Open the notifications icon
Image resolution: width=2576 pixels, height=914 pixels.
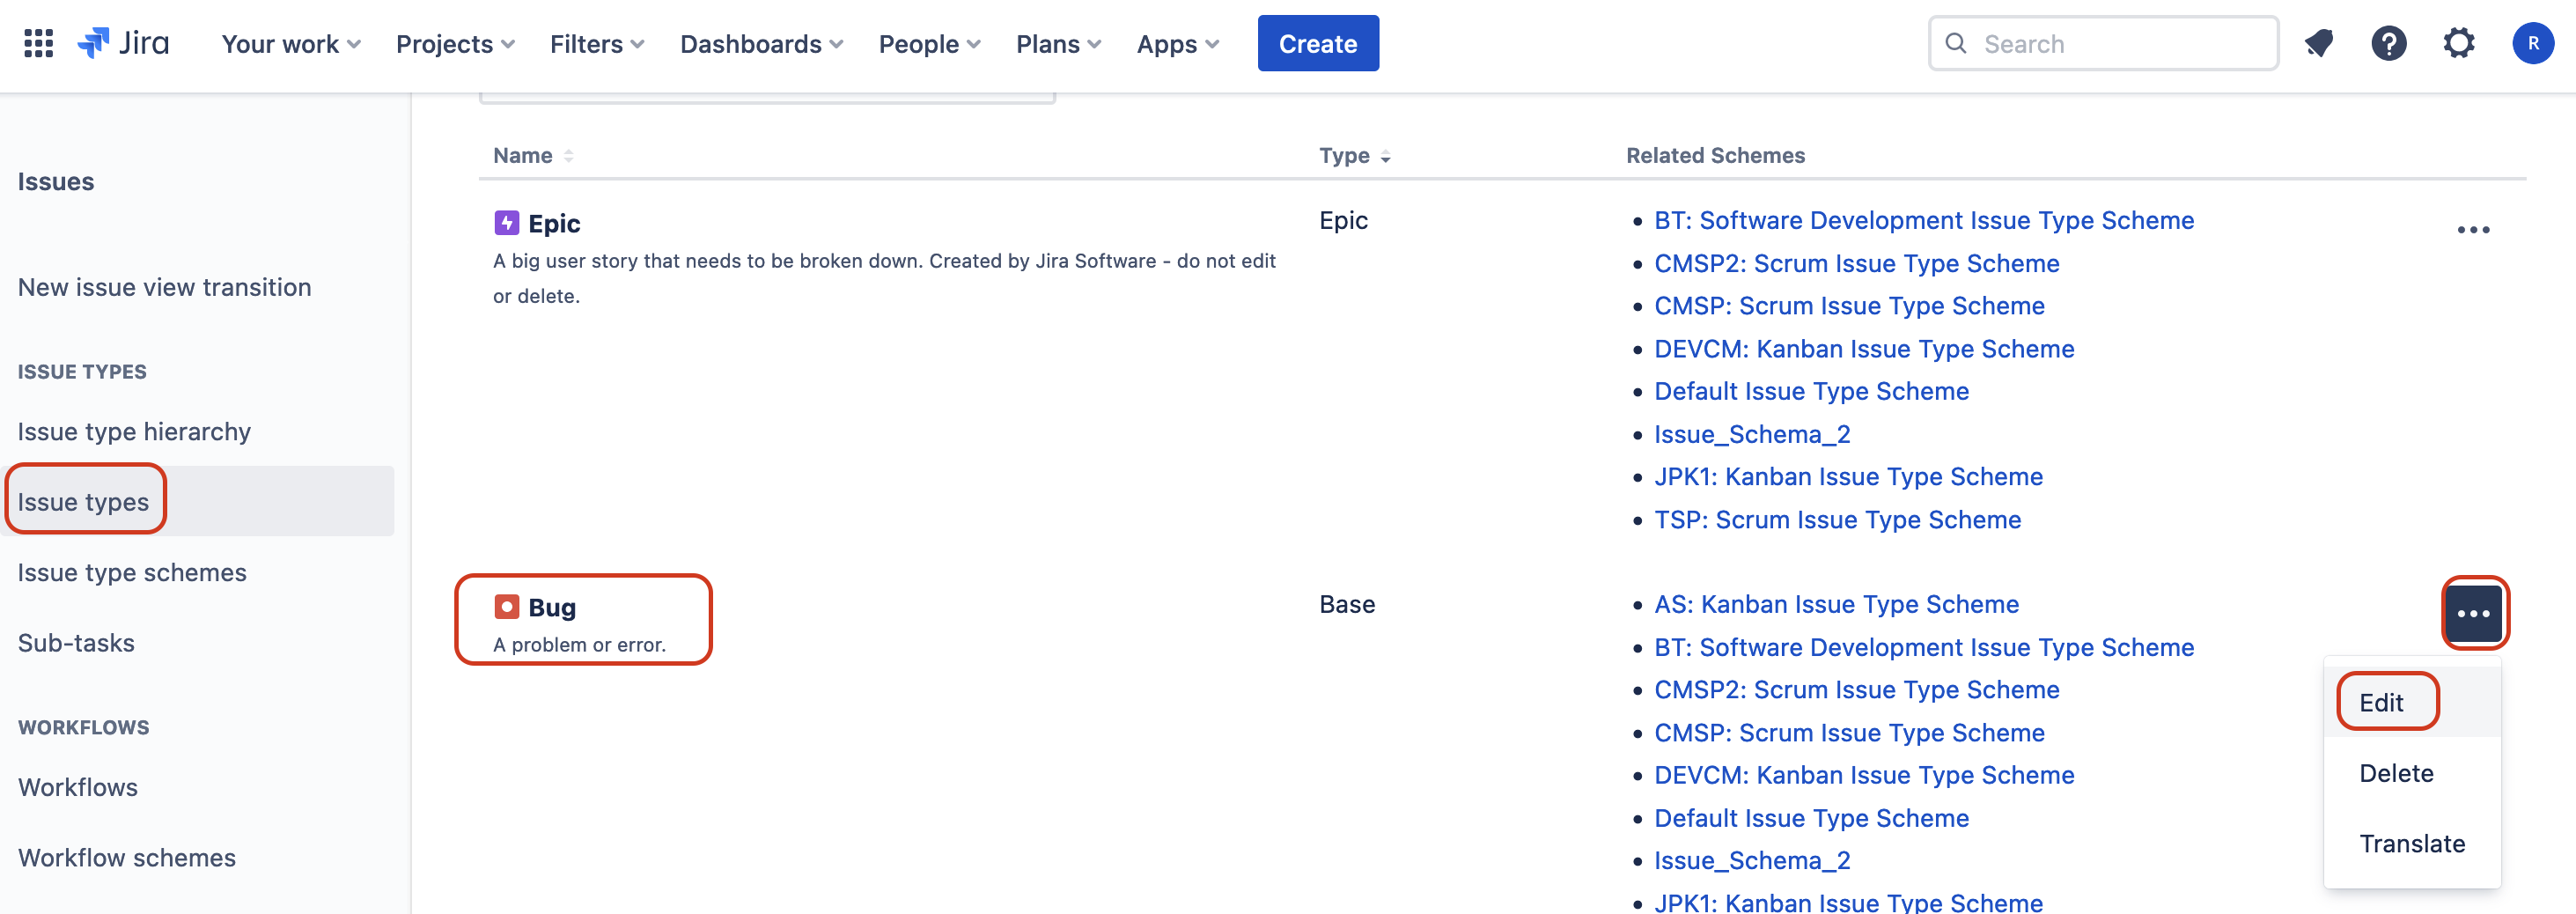[x=2318, y=43]
